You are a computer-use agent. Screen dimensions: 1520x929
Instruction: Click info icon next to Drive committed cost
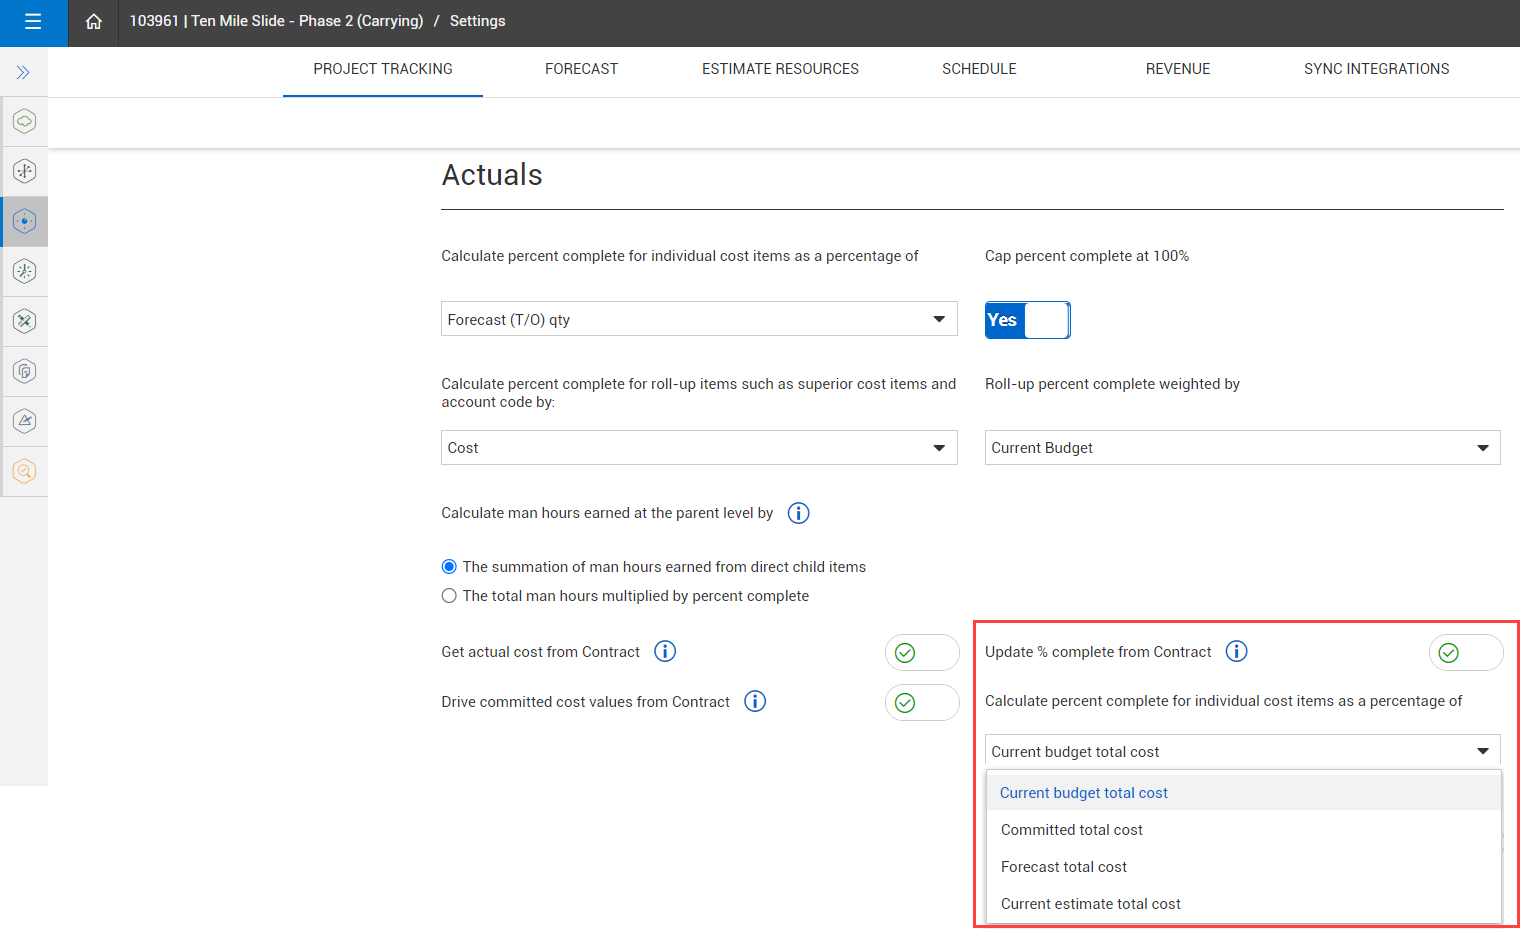pos(756,701)
